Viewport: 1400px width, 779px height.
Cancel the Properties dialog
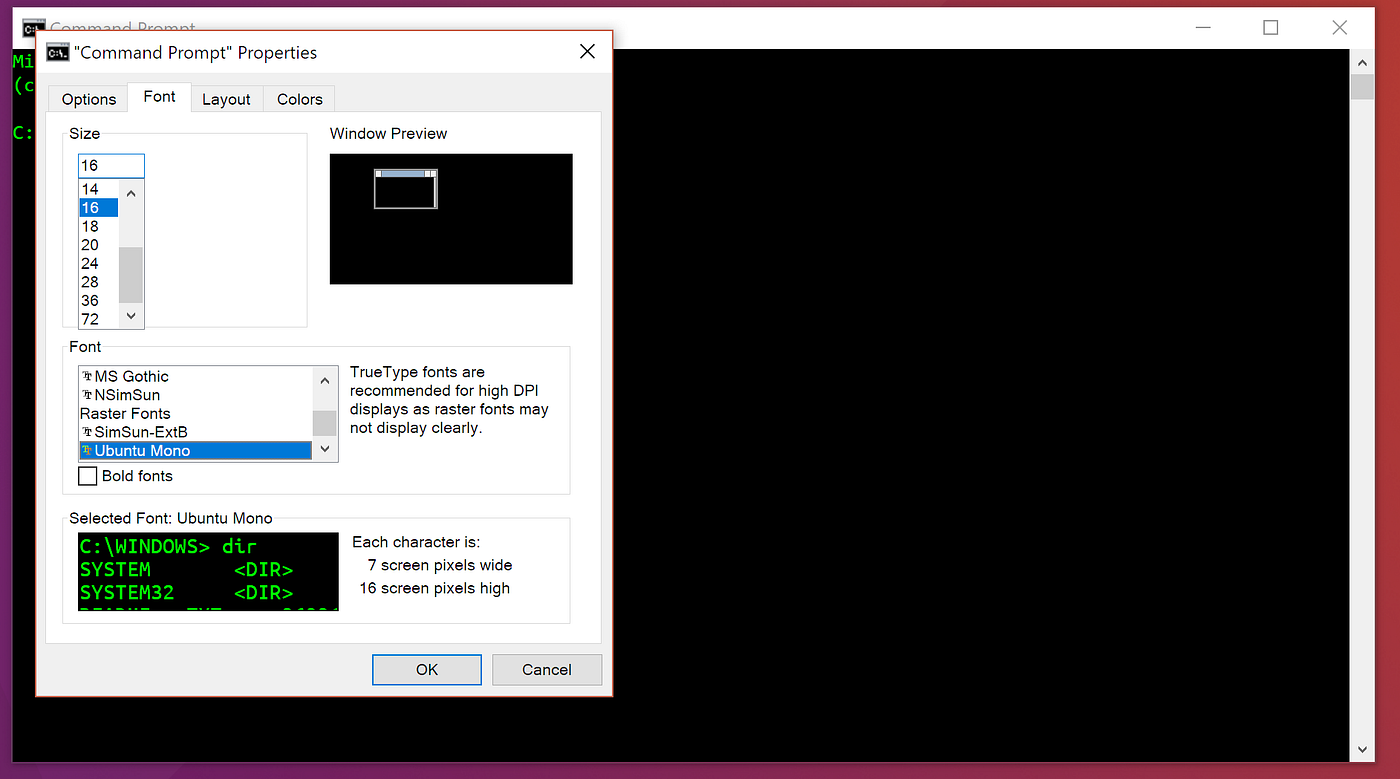(x=546, y=669)
